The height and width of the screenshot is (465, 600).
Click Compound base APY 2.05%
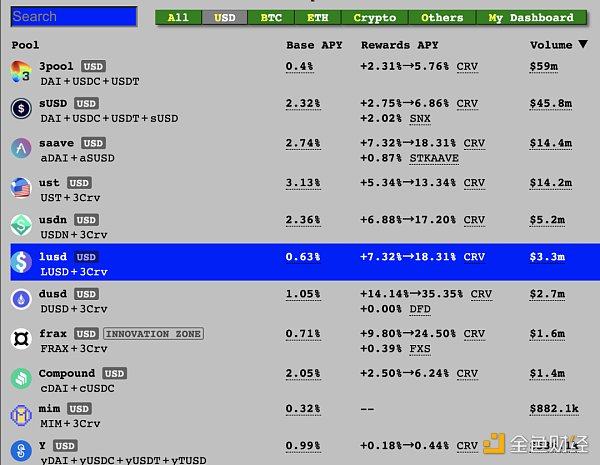303,374
